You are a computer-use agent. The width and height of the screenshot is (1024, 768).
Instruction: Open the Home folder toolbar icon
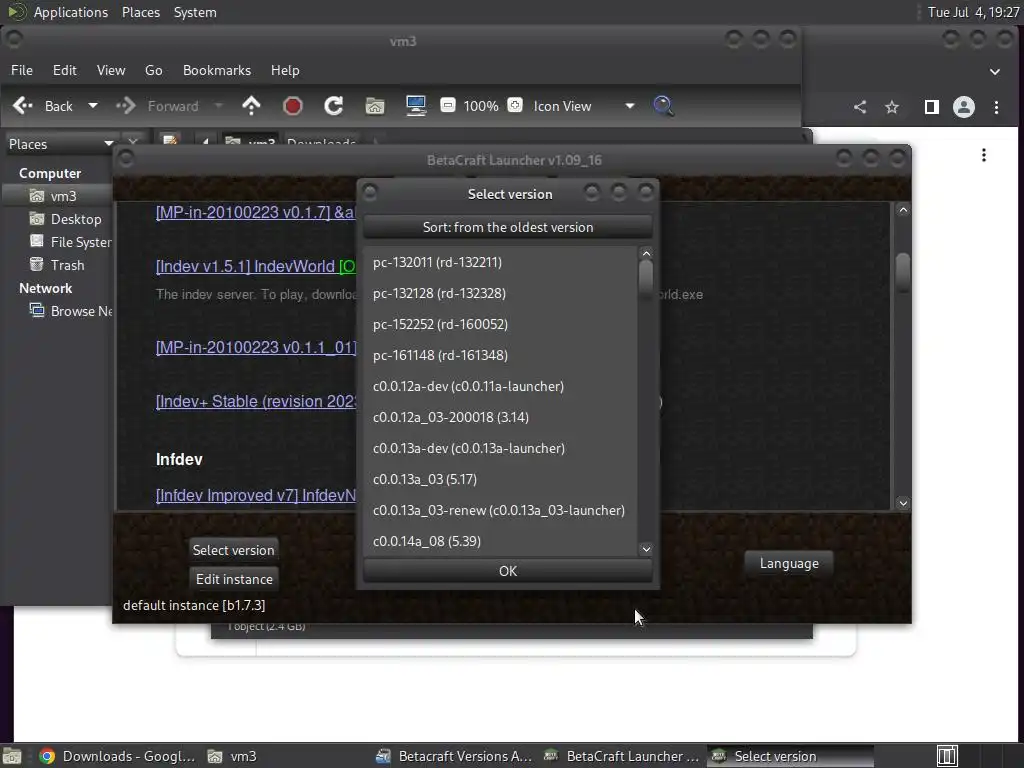[375, 106]
